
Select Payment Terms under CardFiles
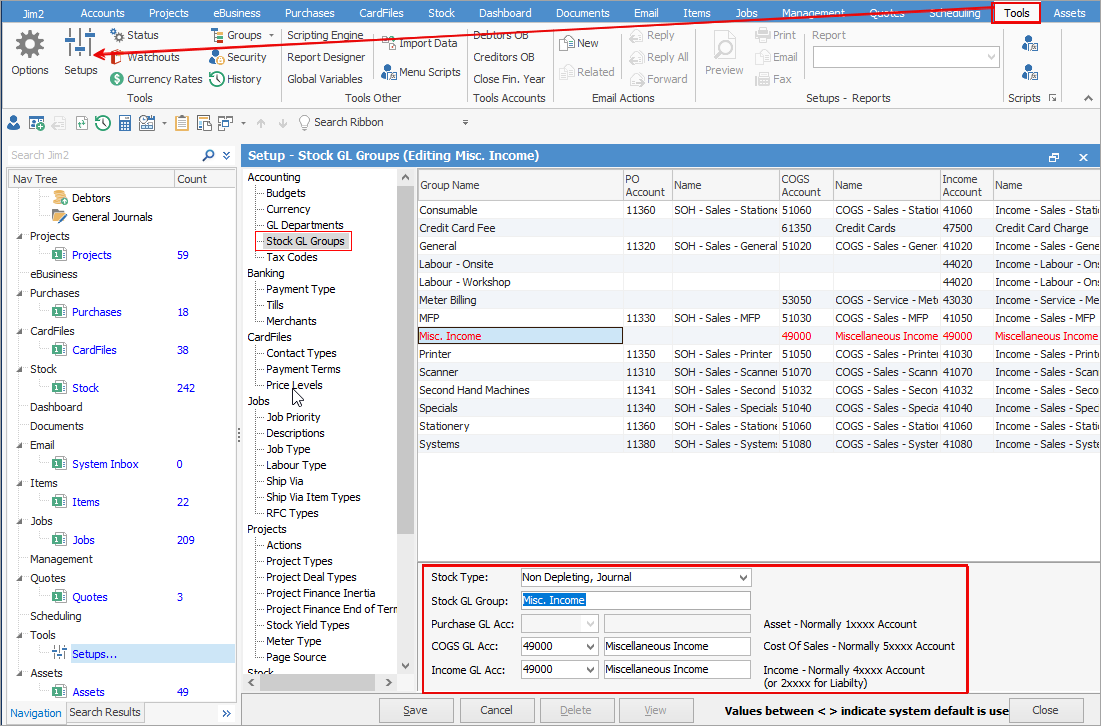303,369
